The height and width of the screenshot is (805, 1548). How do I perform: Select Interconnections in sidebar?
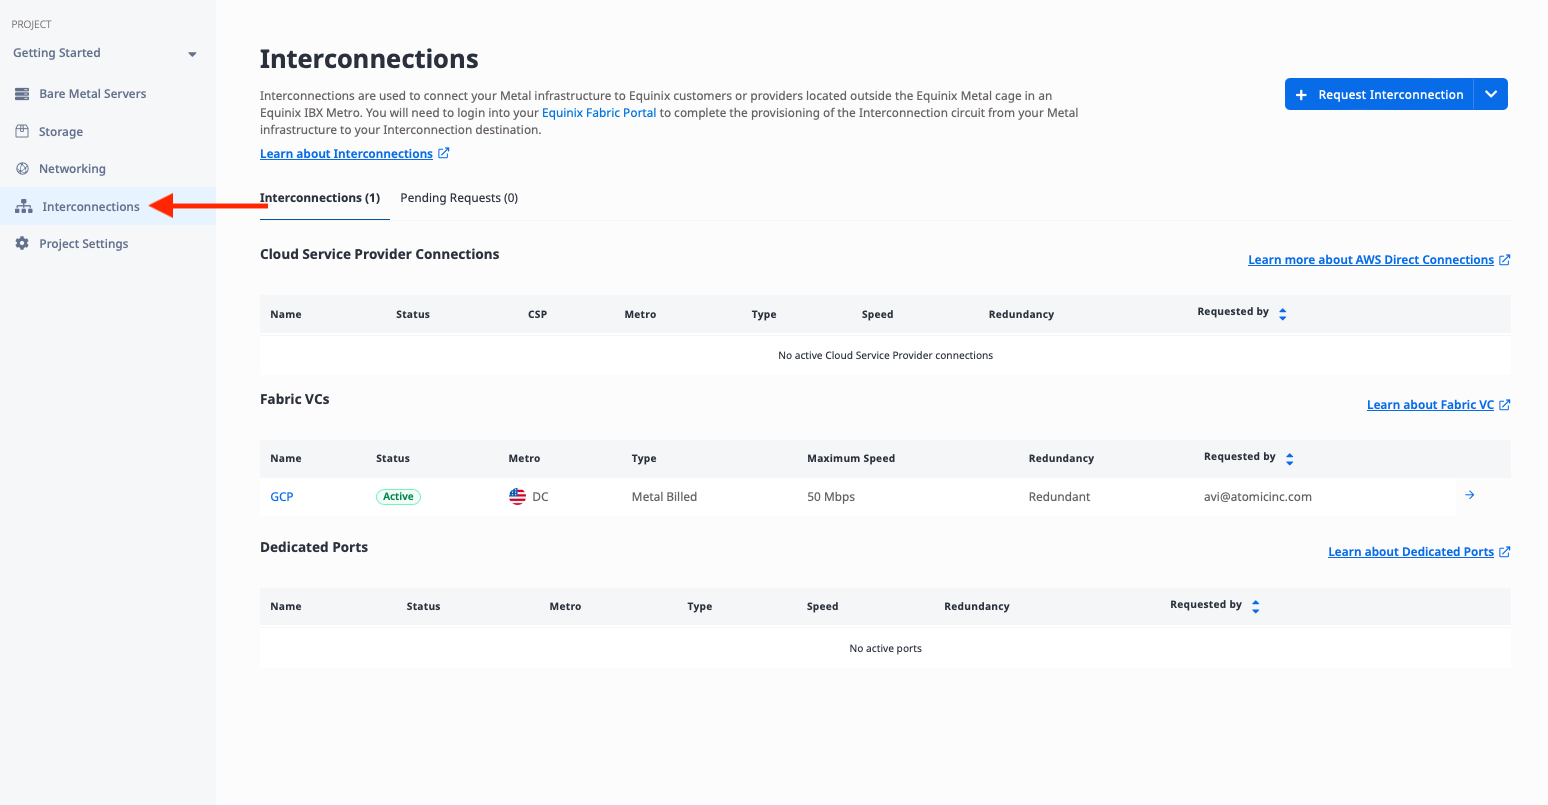91,207
